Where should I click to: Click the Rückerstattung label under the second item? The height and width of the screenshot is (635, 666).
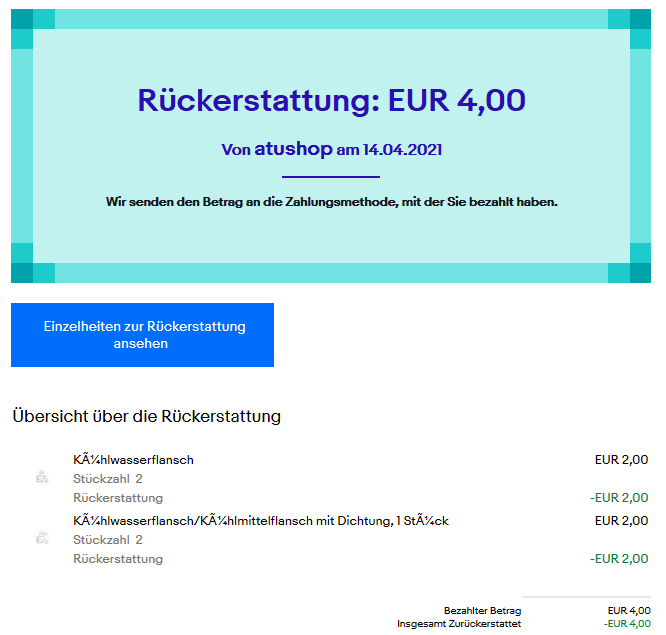118,559
